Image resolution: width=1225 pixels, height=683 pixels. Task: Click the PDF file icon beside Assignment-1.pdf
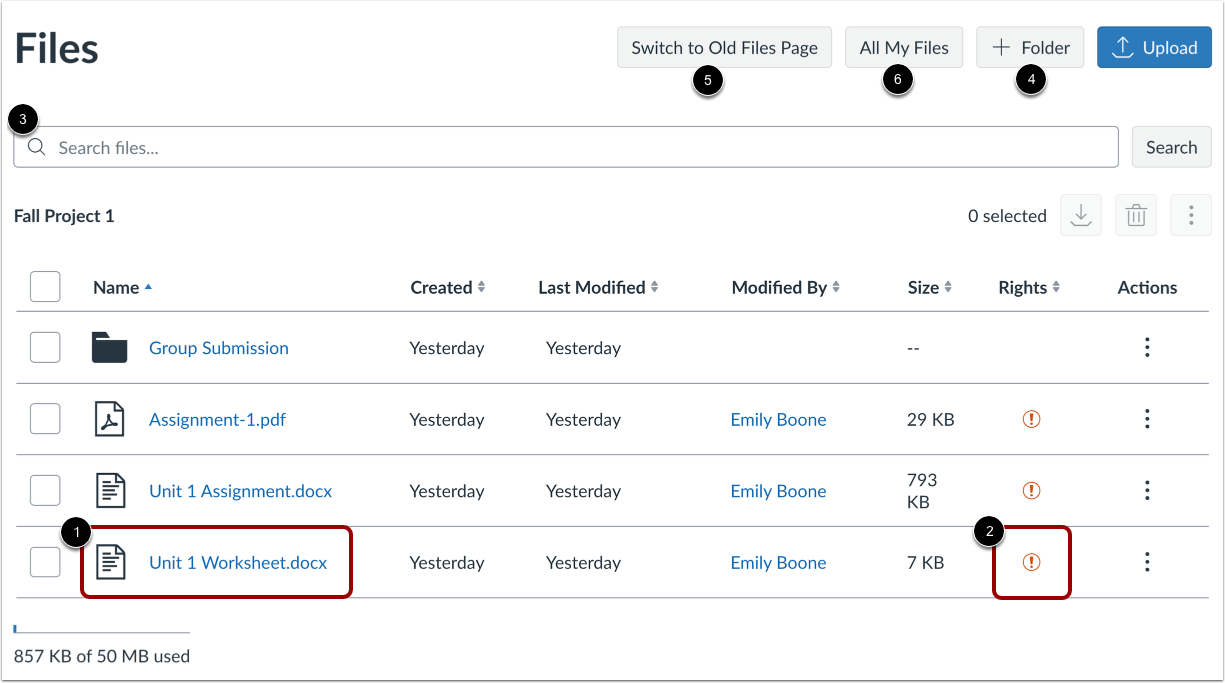pyautogui.click(x=110, y=419)
